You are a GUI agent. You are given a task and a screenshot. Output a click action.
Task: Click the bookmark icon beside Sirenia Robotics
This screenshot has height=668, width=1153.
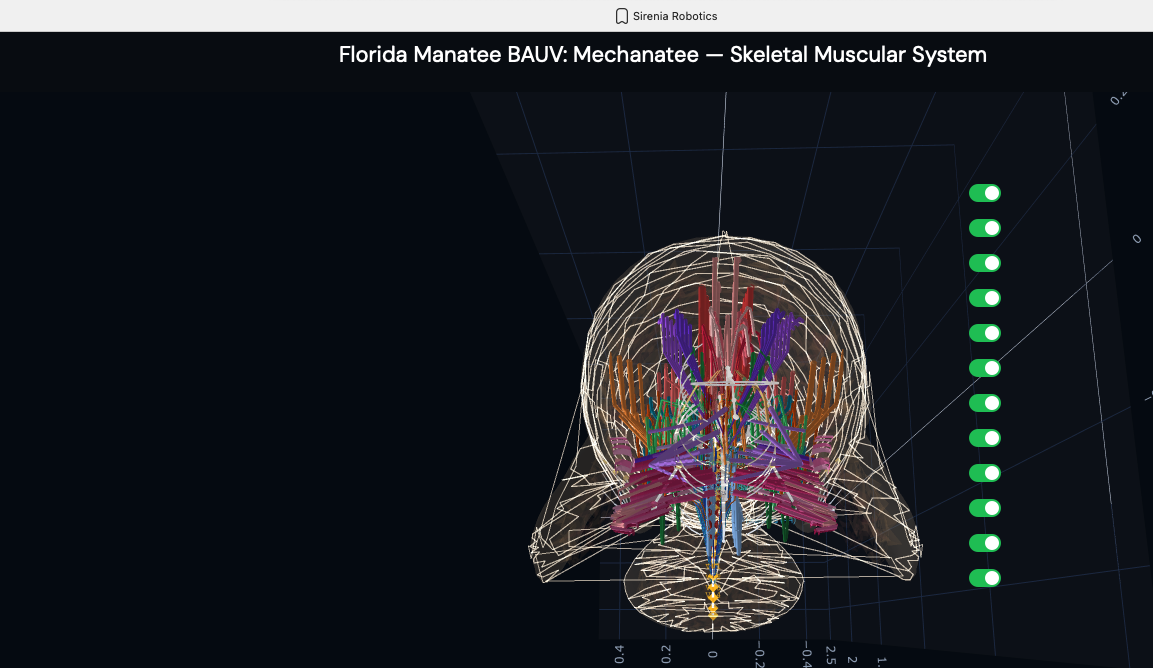pyautogui.click(x=621, y=16)
